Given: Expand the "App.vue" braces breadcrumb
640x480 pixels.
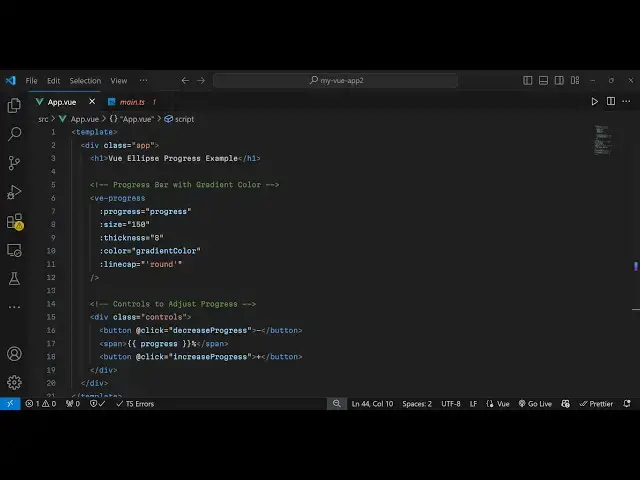Looking at the screenshot, I should click(x=132, y=119).
